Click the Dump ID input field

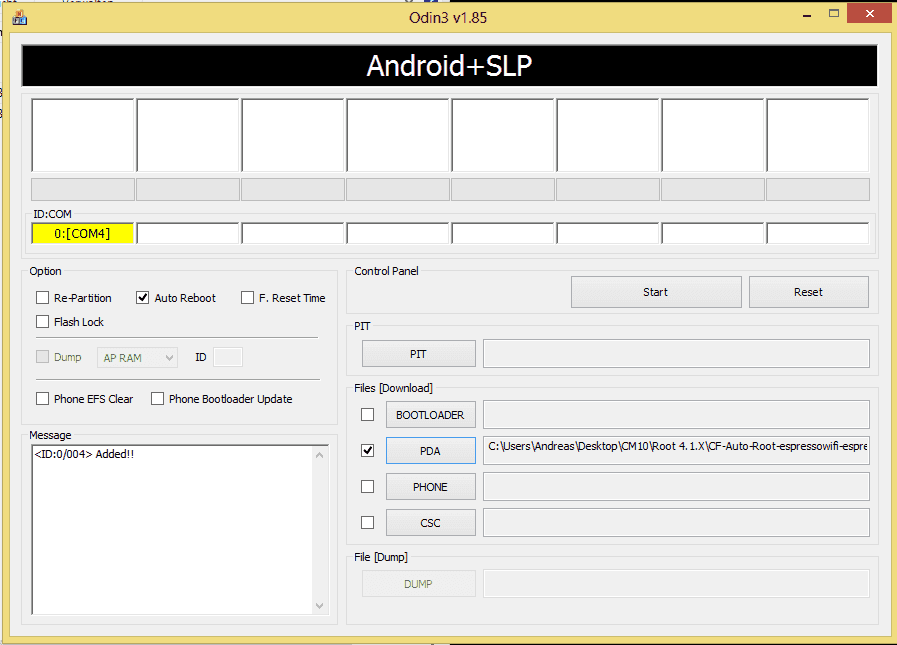tap(228, 357)
